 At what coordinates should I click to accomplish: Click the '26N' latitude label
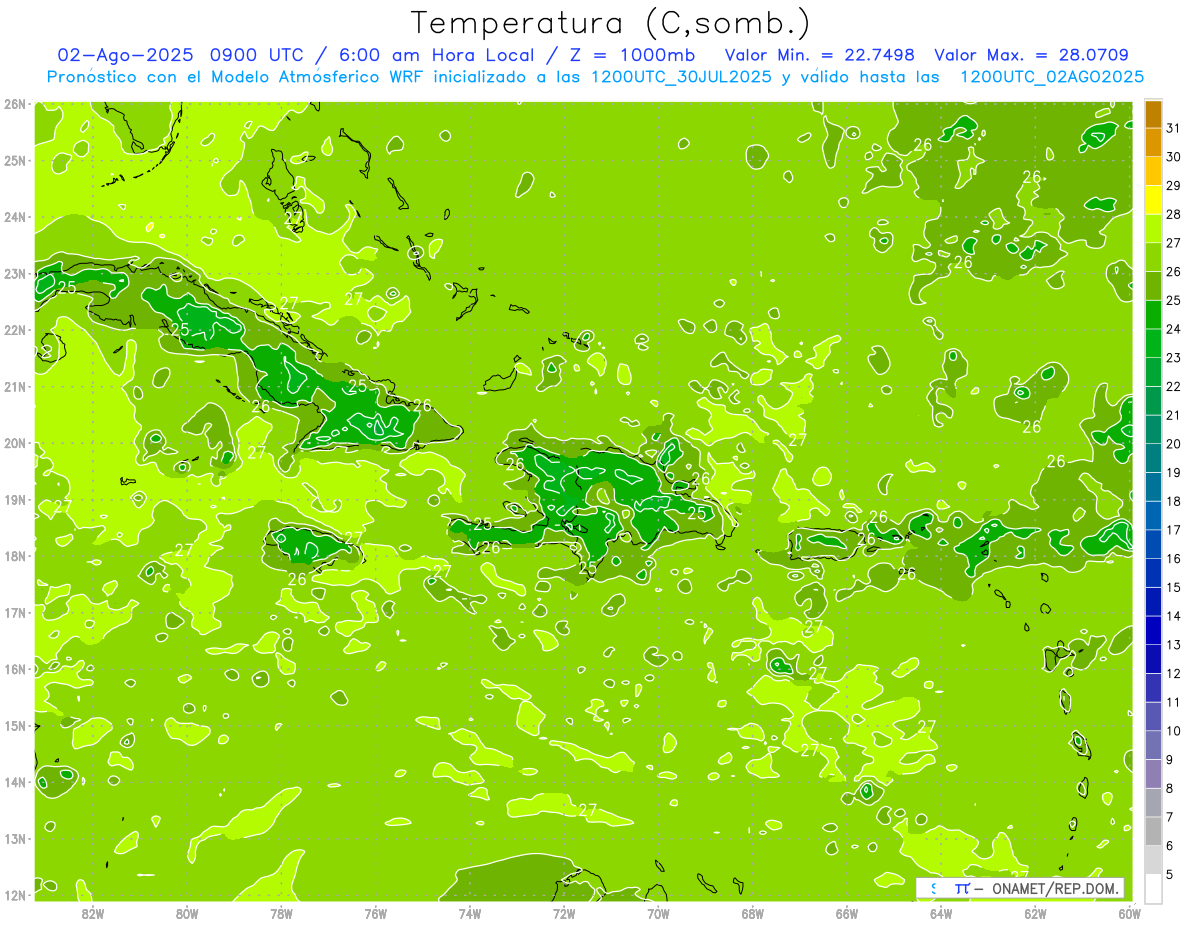[15, 103]
